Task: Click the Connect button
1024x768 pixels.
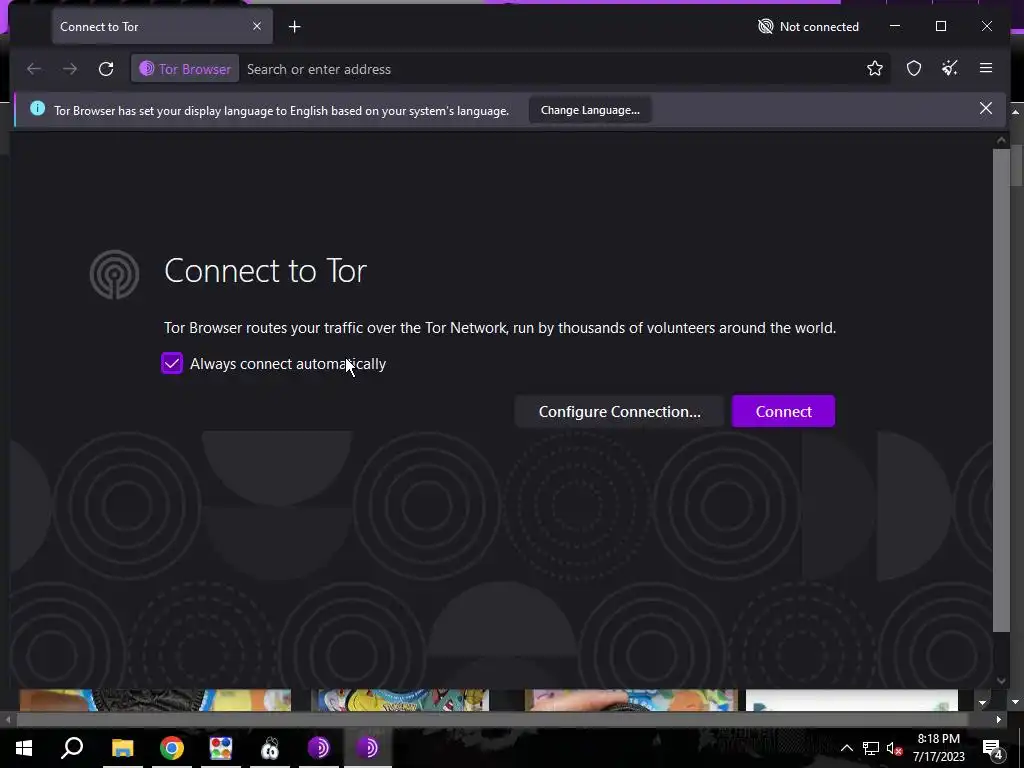Action: click(783, 411)
